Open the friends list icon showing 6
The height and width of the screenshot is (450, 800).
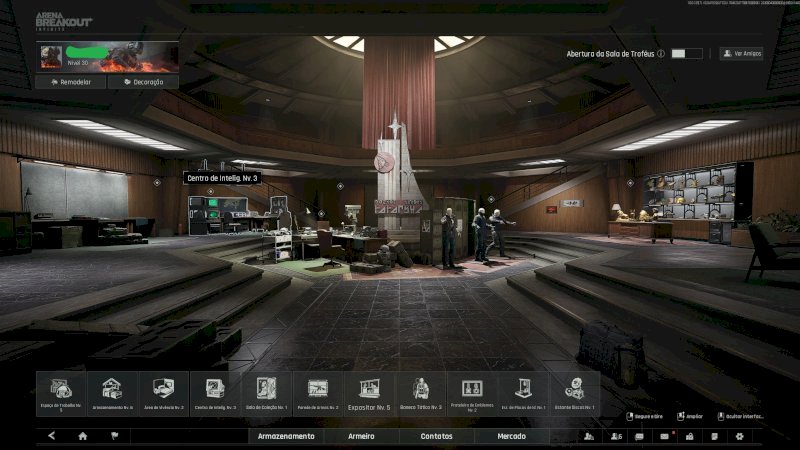click(x=616, y=436)
